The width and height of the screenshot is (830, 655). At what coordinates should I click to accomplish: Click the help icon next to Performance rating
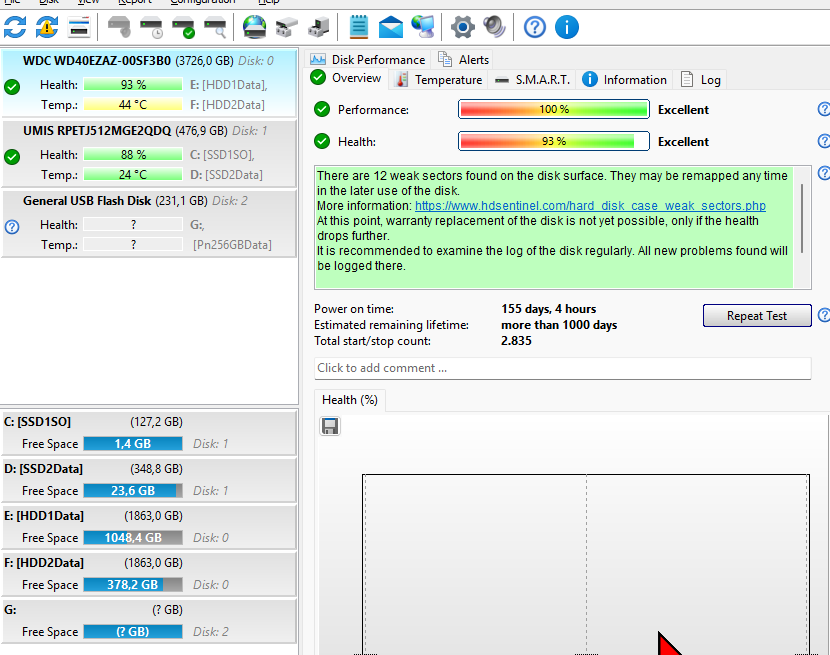tap(824, 109)
